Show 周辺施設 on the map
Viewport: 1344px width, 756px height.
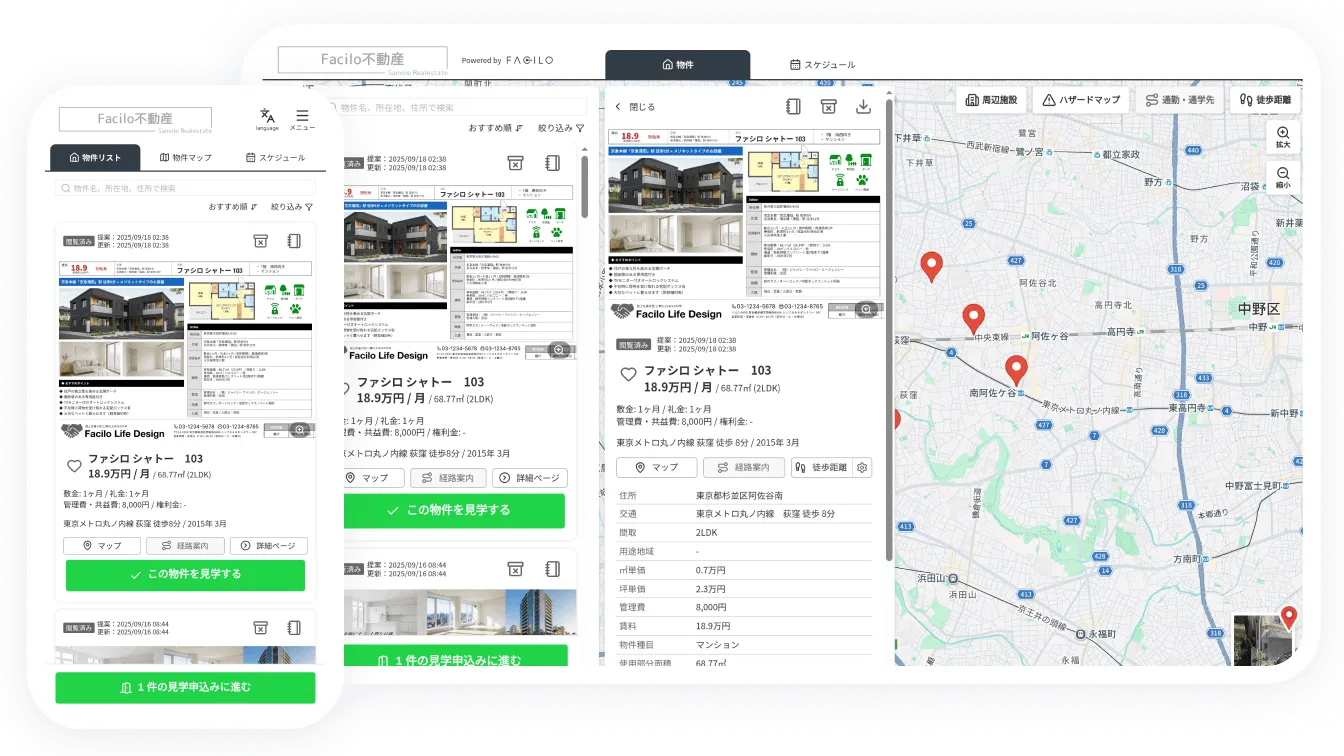point(992,100)
